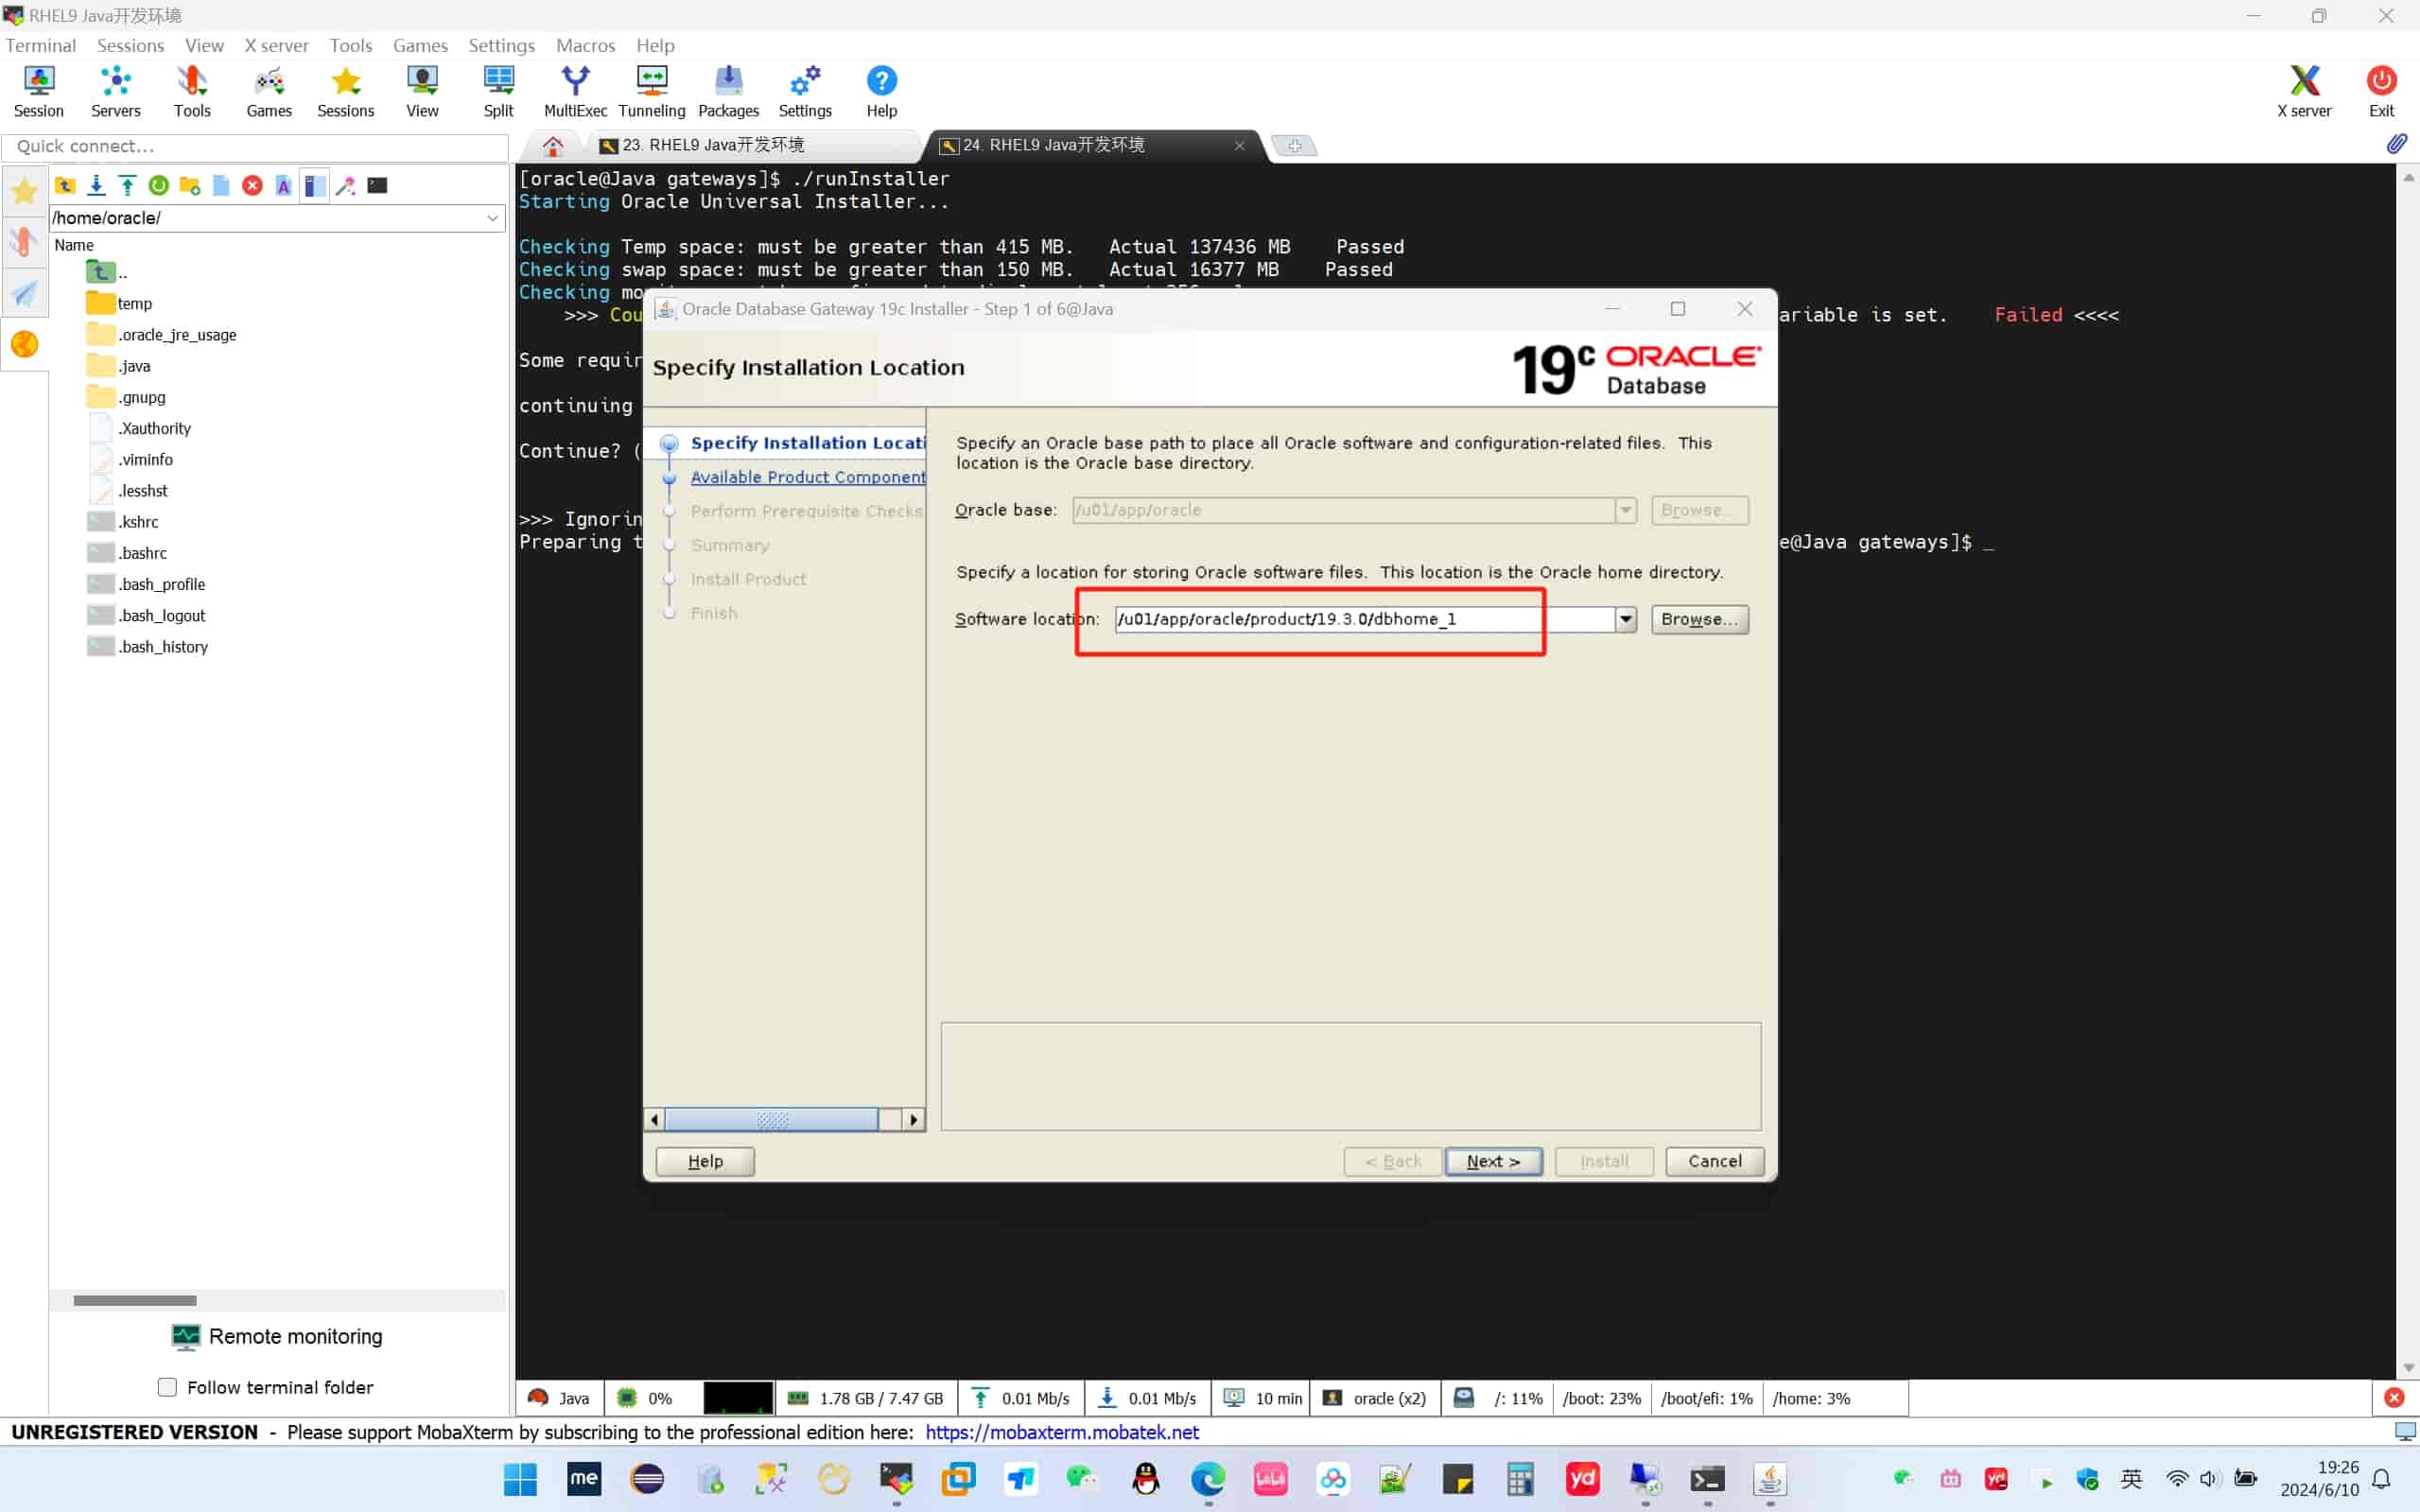Click the SFTP download arrow icon
Viewport: 2420px width, 1512px height.
click(x=96, y=185)
